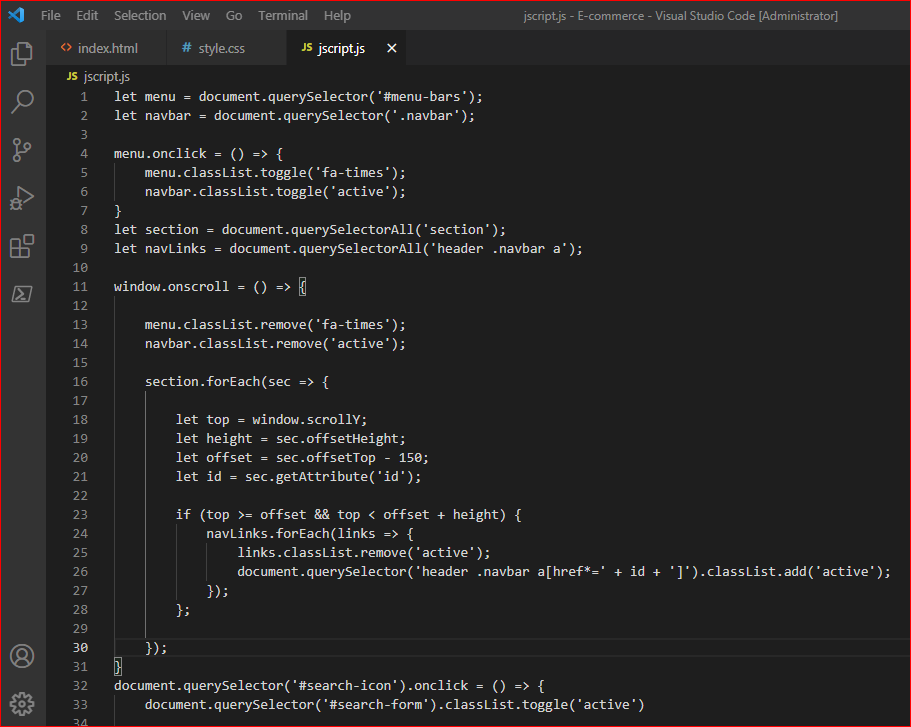Open the Accounts menu icon
Image resolution: width=911 pixels, height=727 pixels.
click(22, 656)
